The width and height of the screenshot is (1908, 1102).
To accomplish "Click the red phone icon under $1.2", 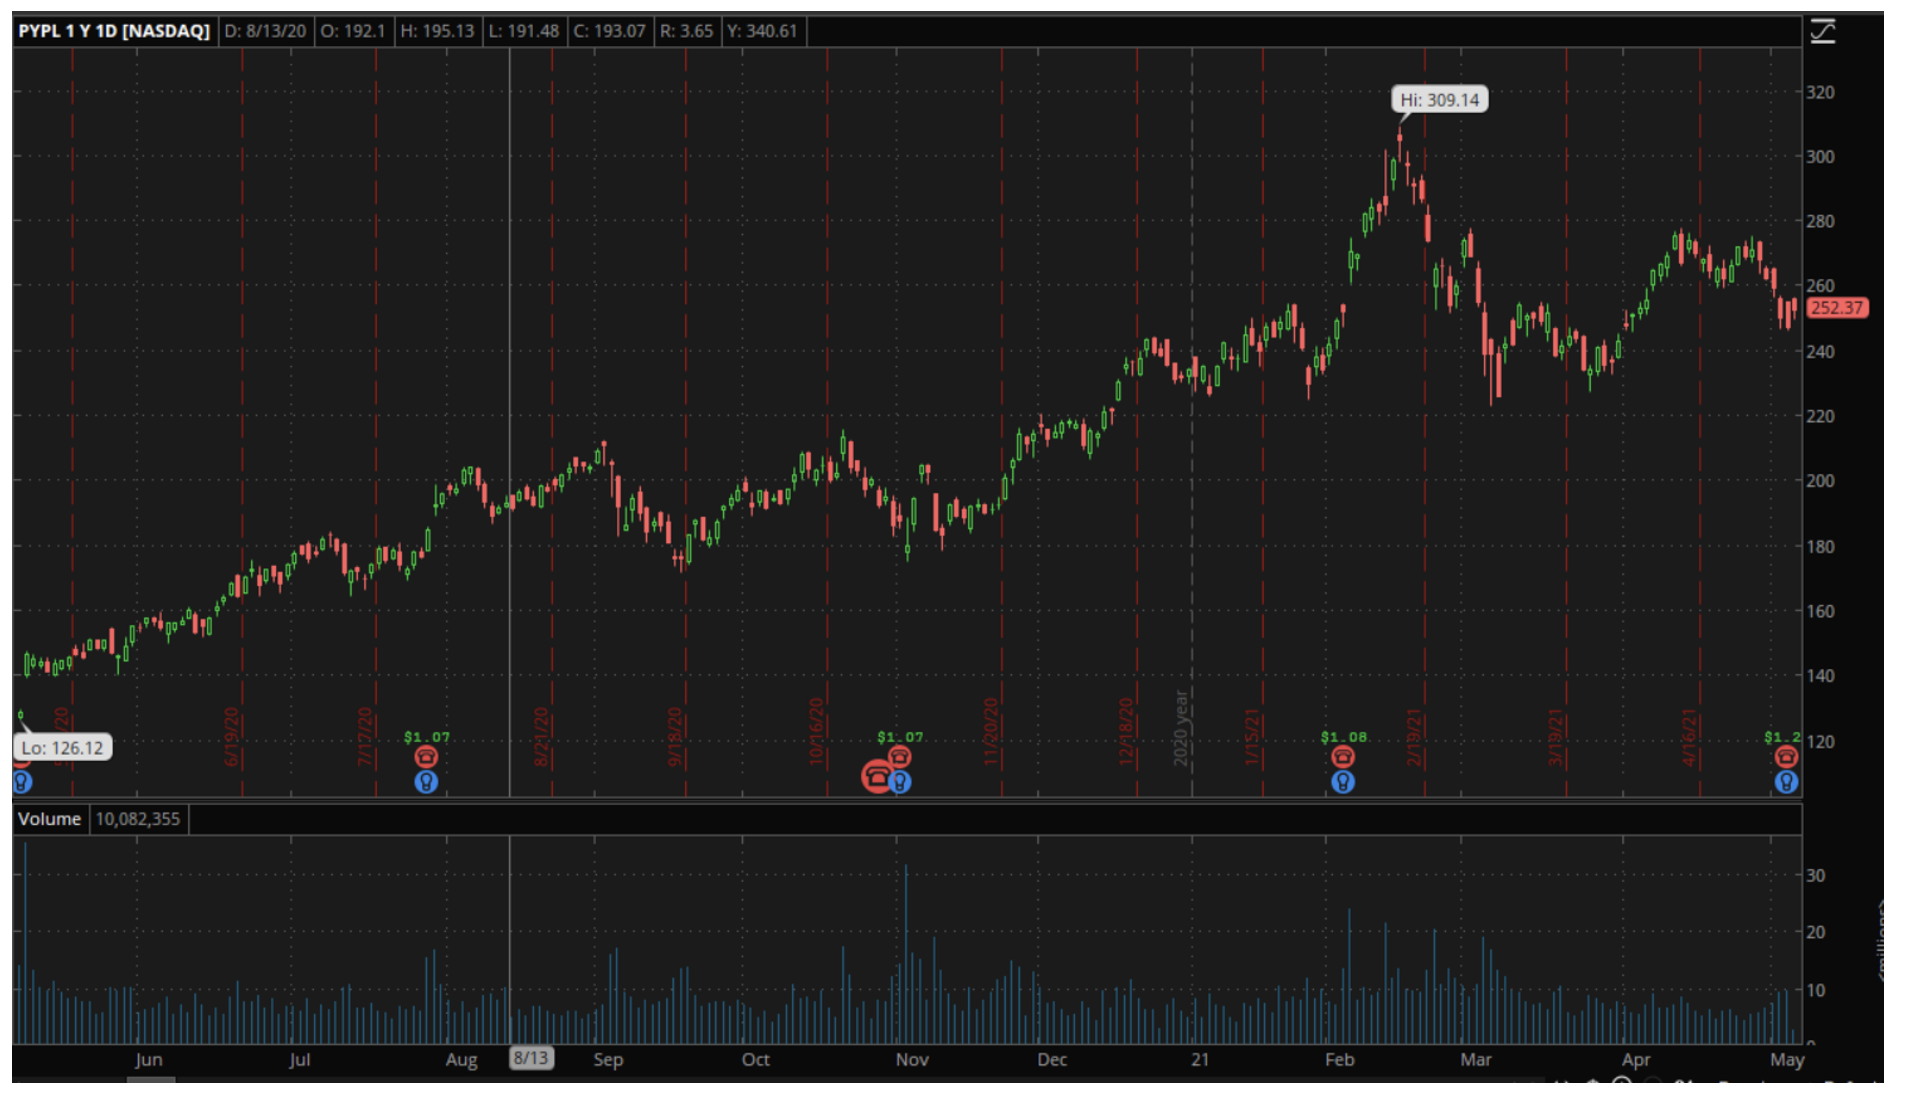I will (1786, 757).
